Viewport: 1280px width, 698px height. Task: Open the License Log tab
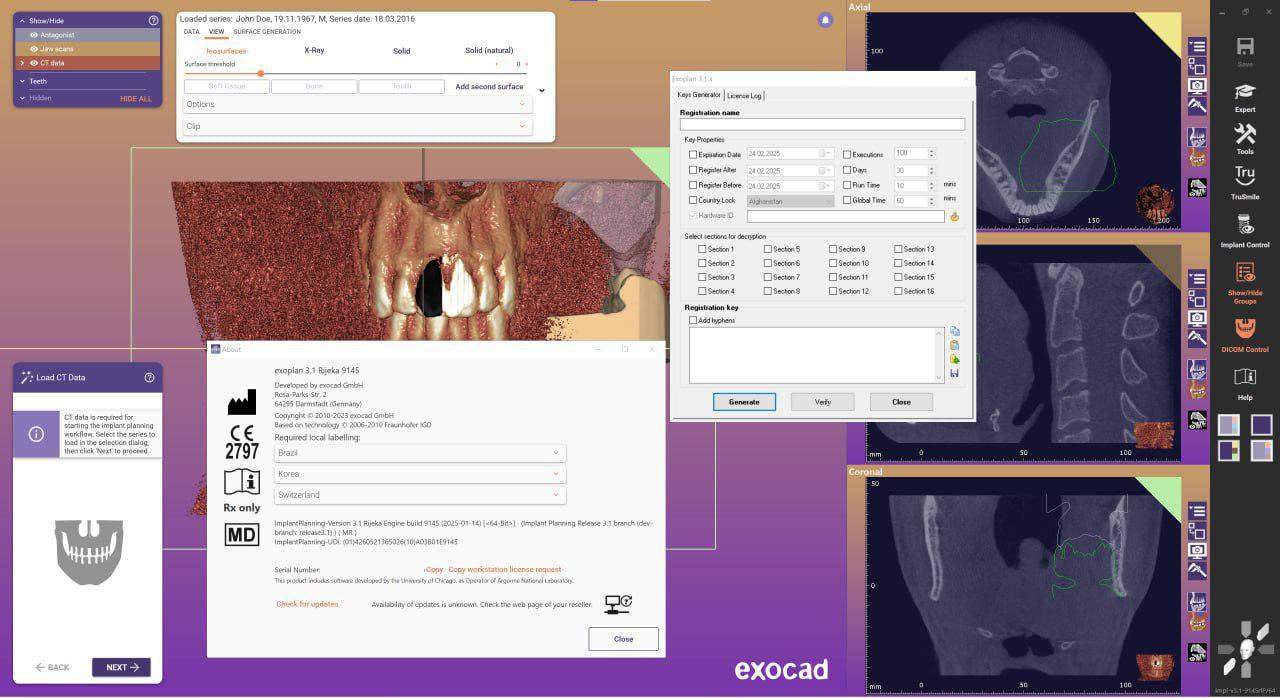(744, 95)
